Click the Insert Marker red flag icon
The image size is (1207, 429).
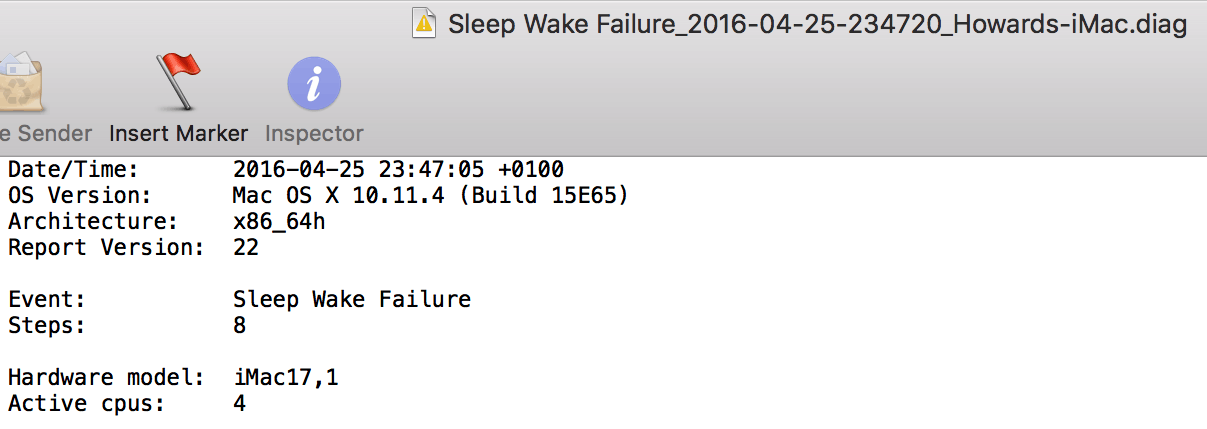coord(178,82)
